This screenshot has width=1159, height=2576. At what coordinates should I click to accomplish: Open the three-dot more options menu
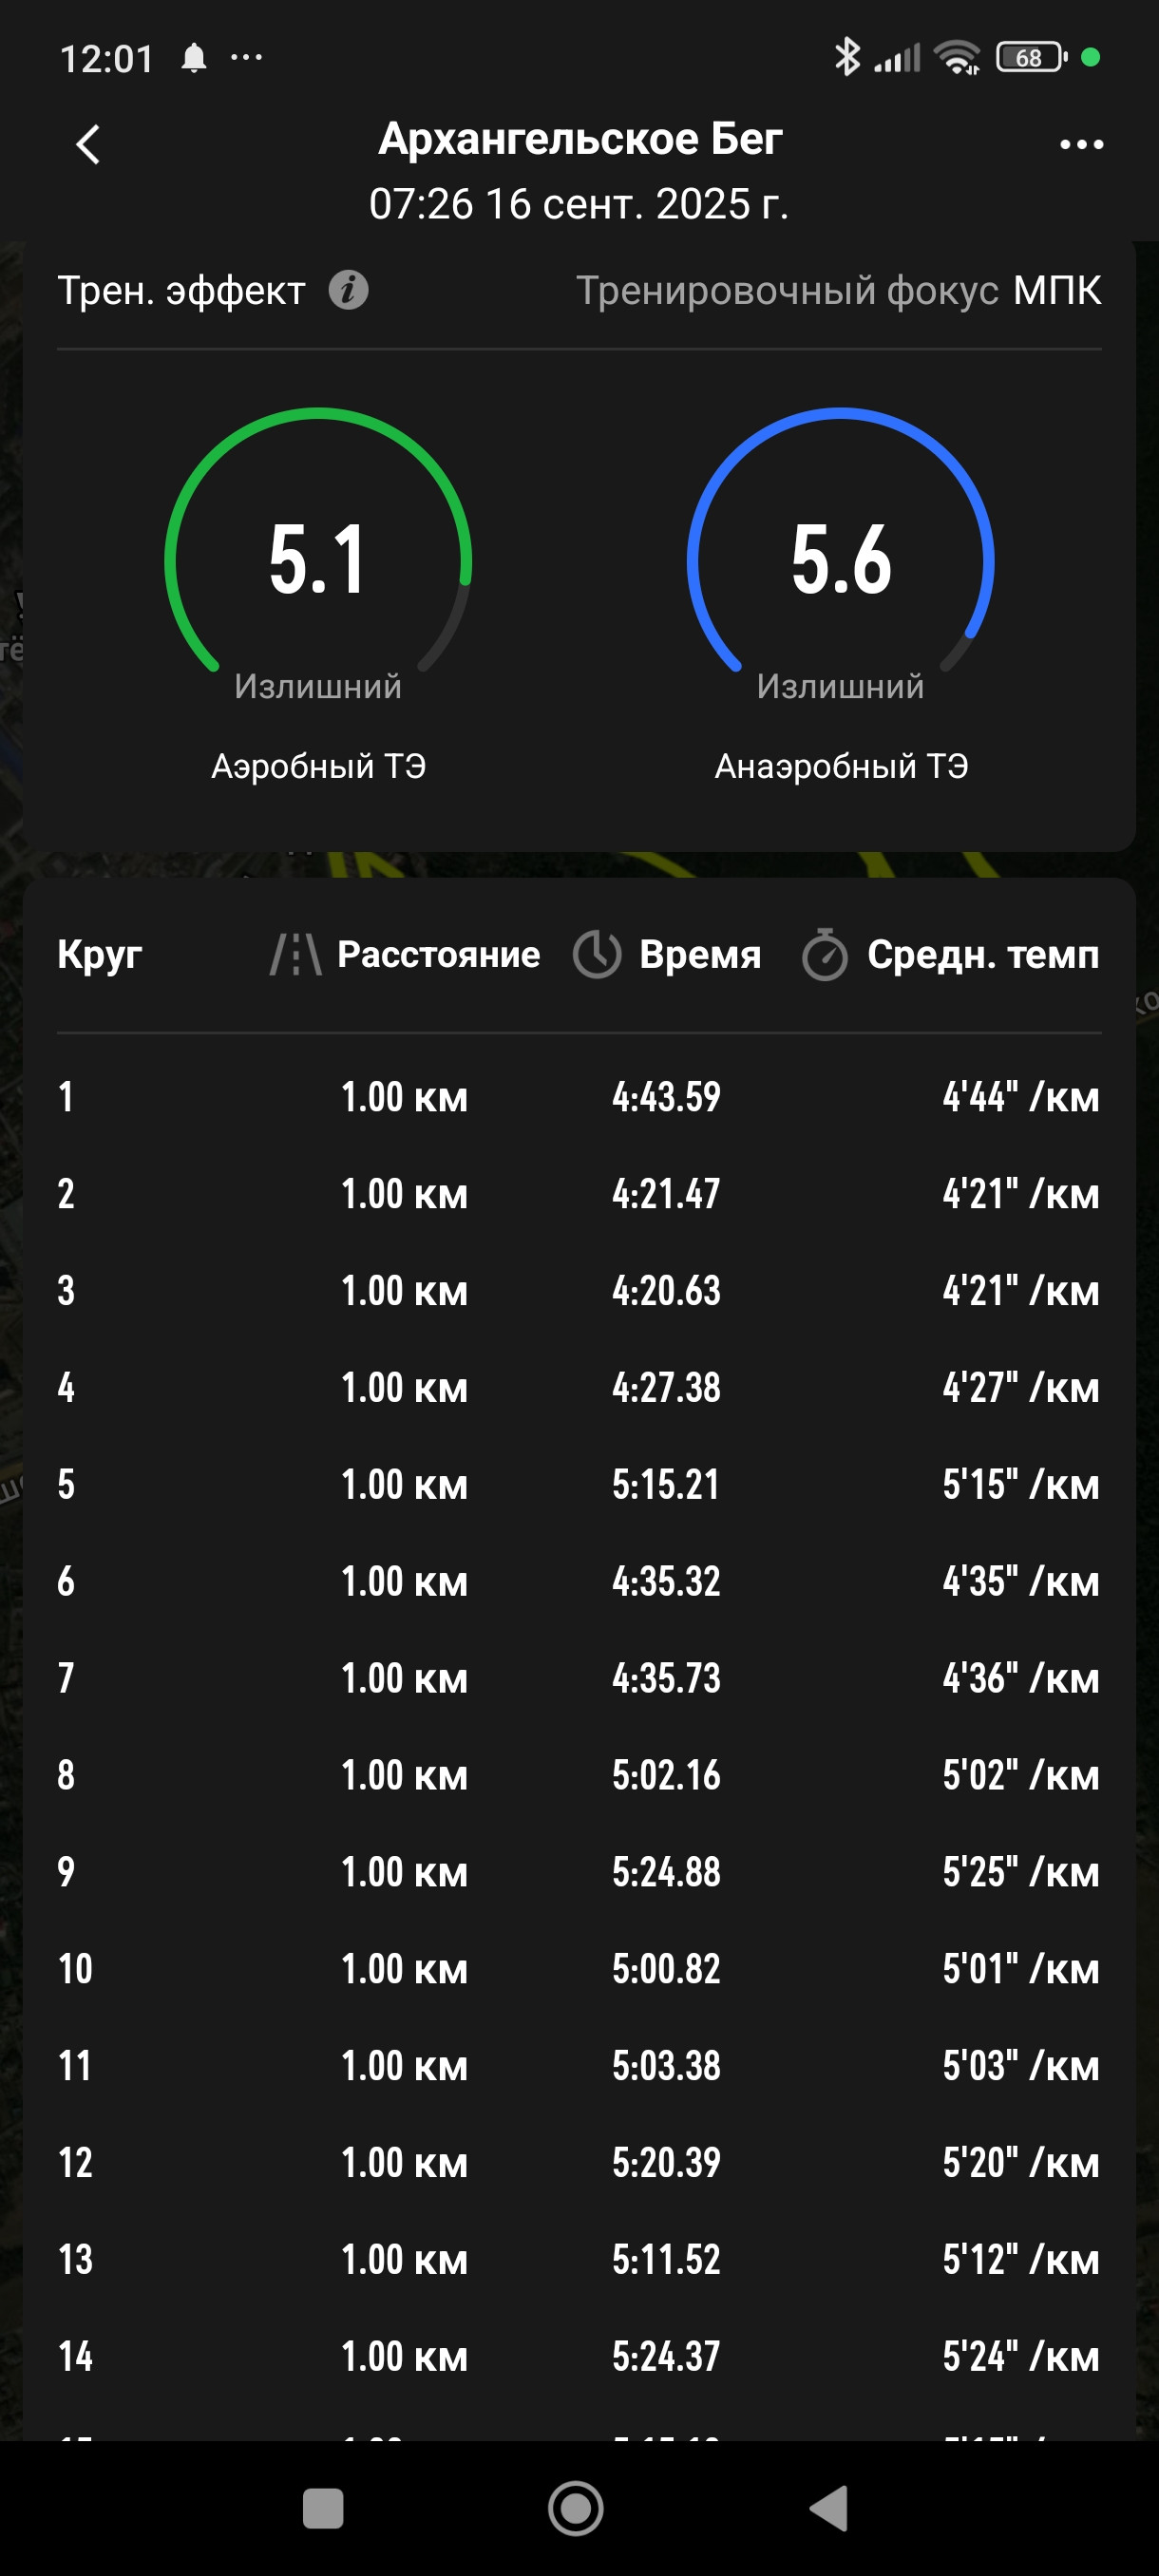pyautogui.click(x=1081, y=145)
